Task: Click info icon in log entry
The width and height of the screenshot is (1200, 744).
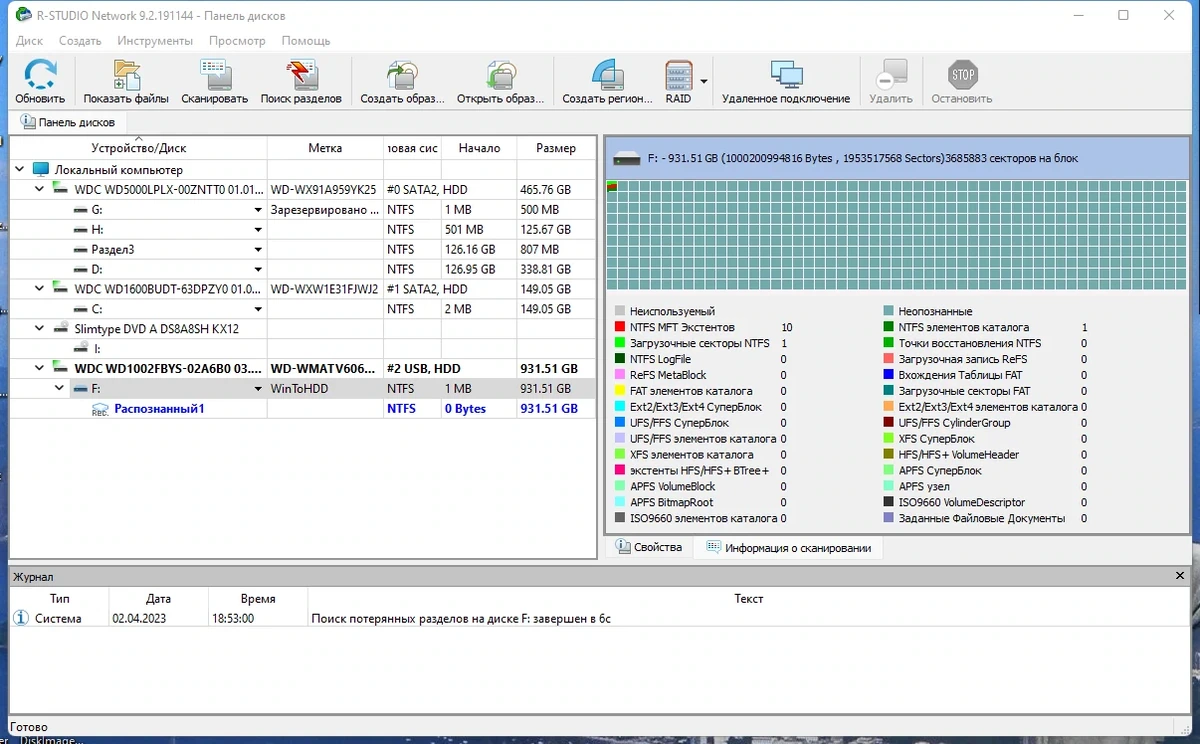Action: click(21, 618)
